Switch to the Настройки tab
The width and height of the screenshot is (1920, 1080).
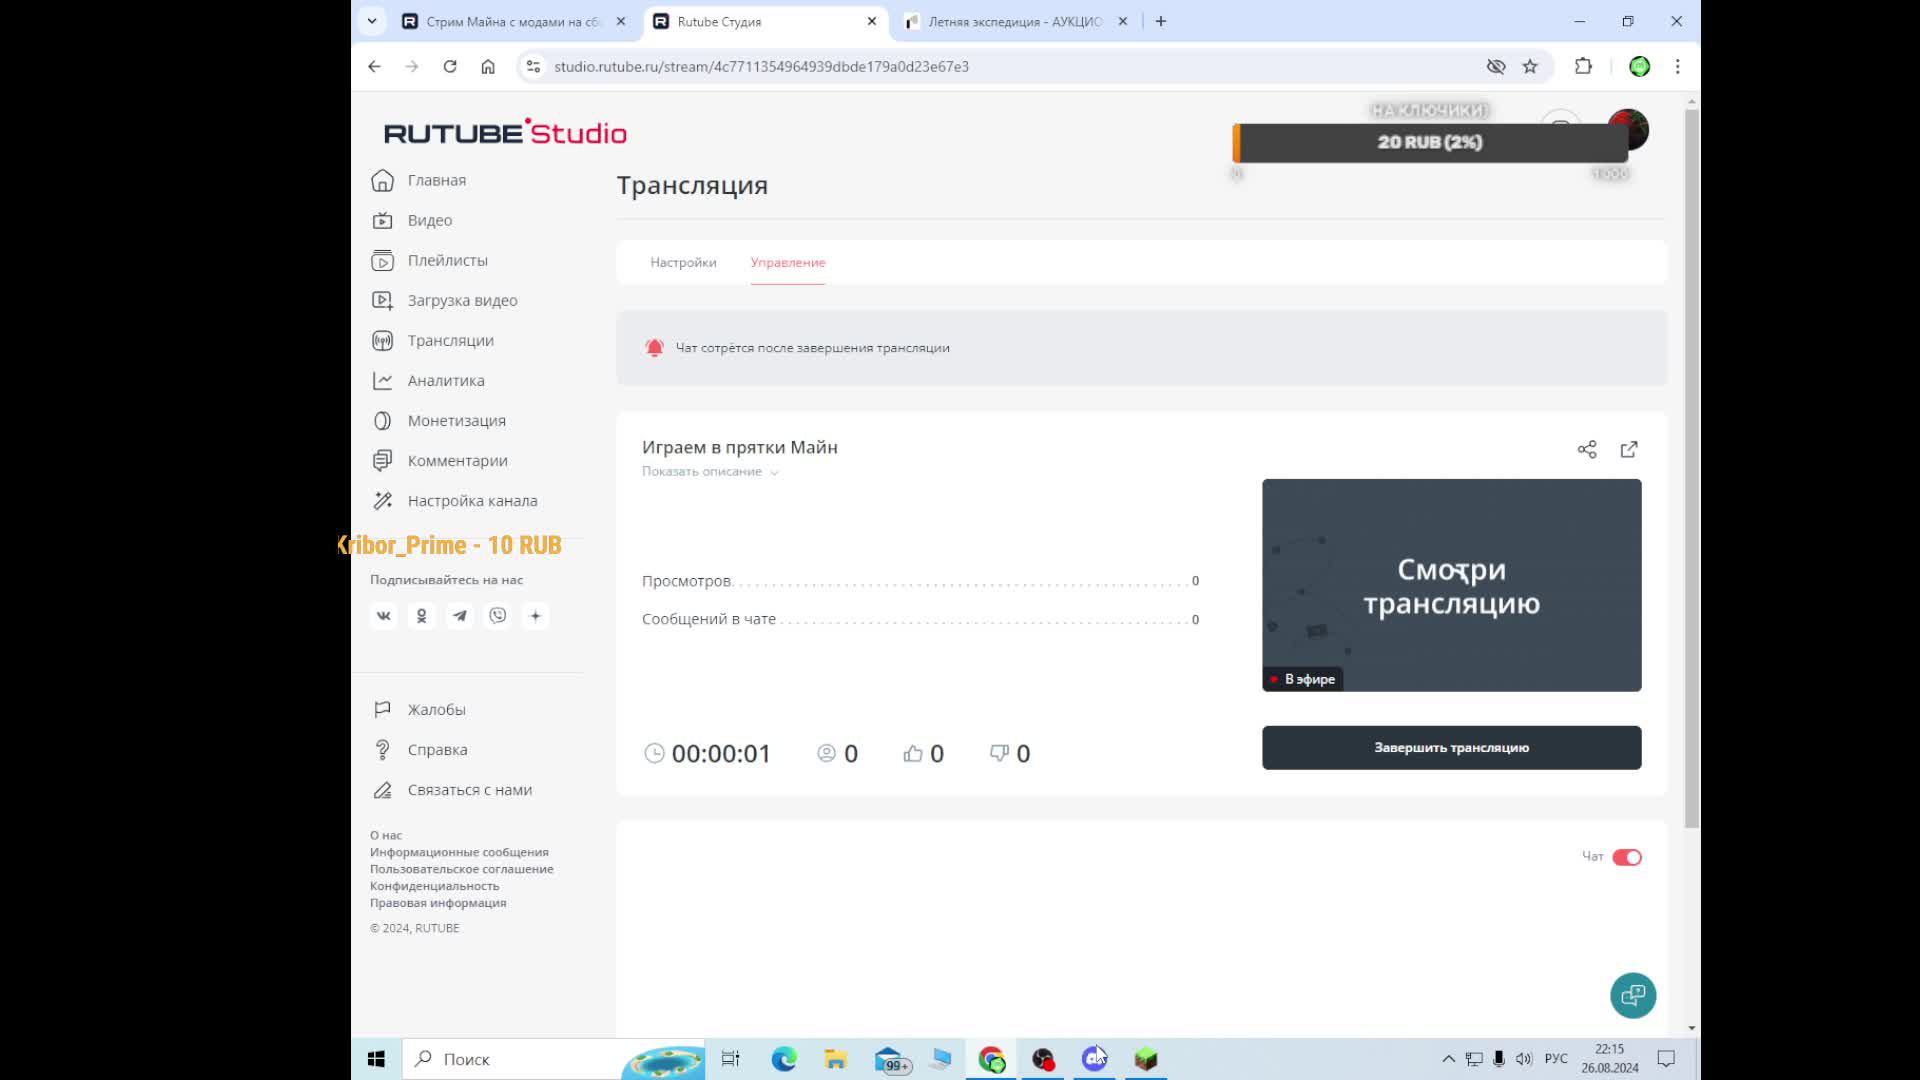tap(683, 262)
